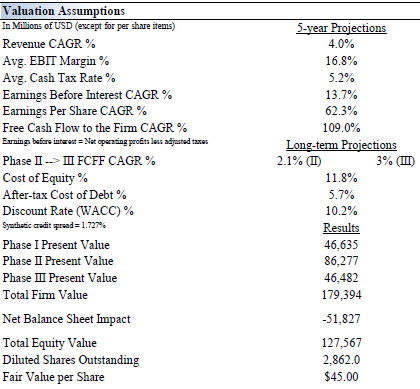Viewport: 420px width, 389px height.
Task: Select the Phase II 2.1% (II) cell
Action: tap(299, 161)
